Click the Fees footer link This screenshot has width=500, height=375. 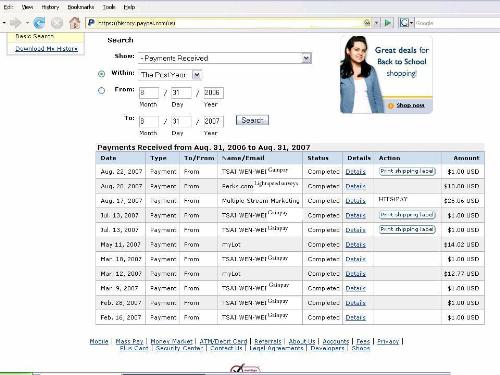pyautogui.click(x=363, y=341)
